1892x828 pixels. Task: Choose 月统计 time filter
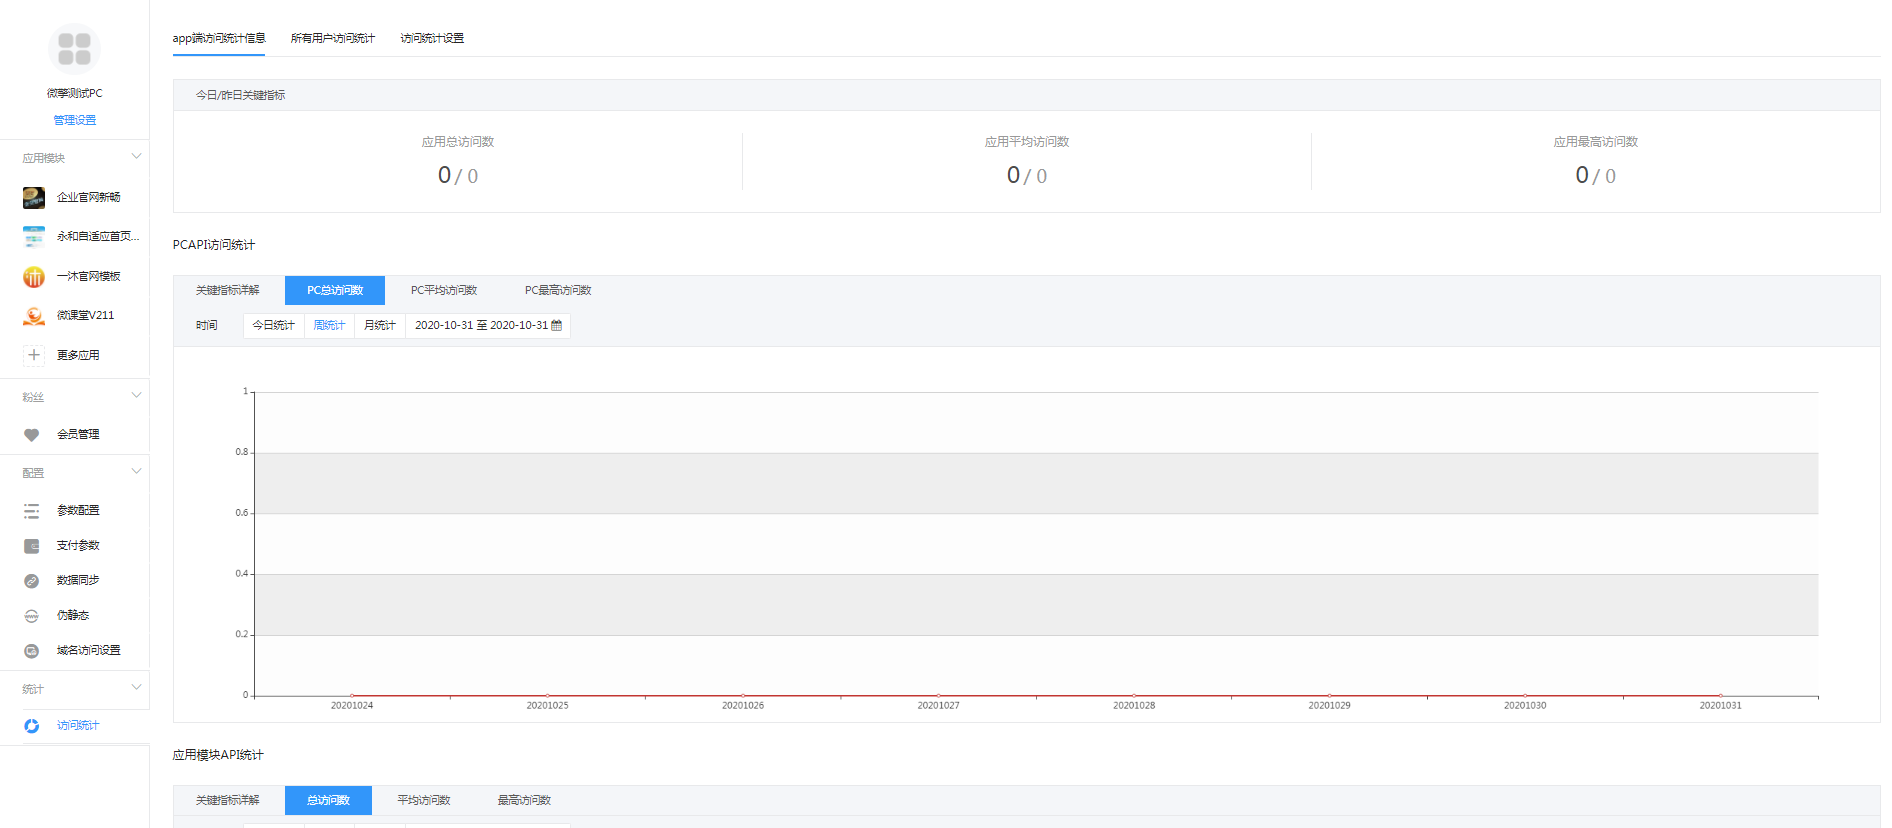click(380, 325)
